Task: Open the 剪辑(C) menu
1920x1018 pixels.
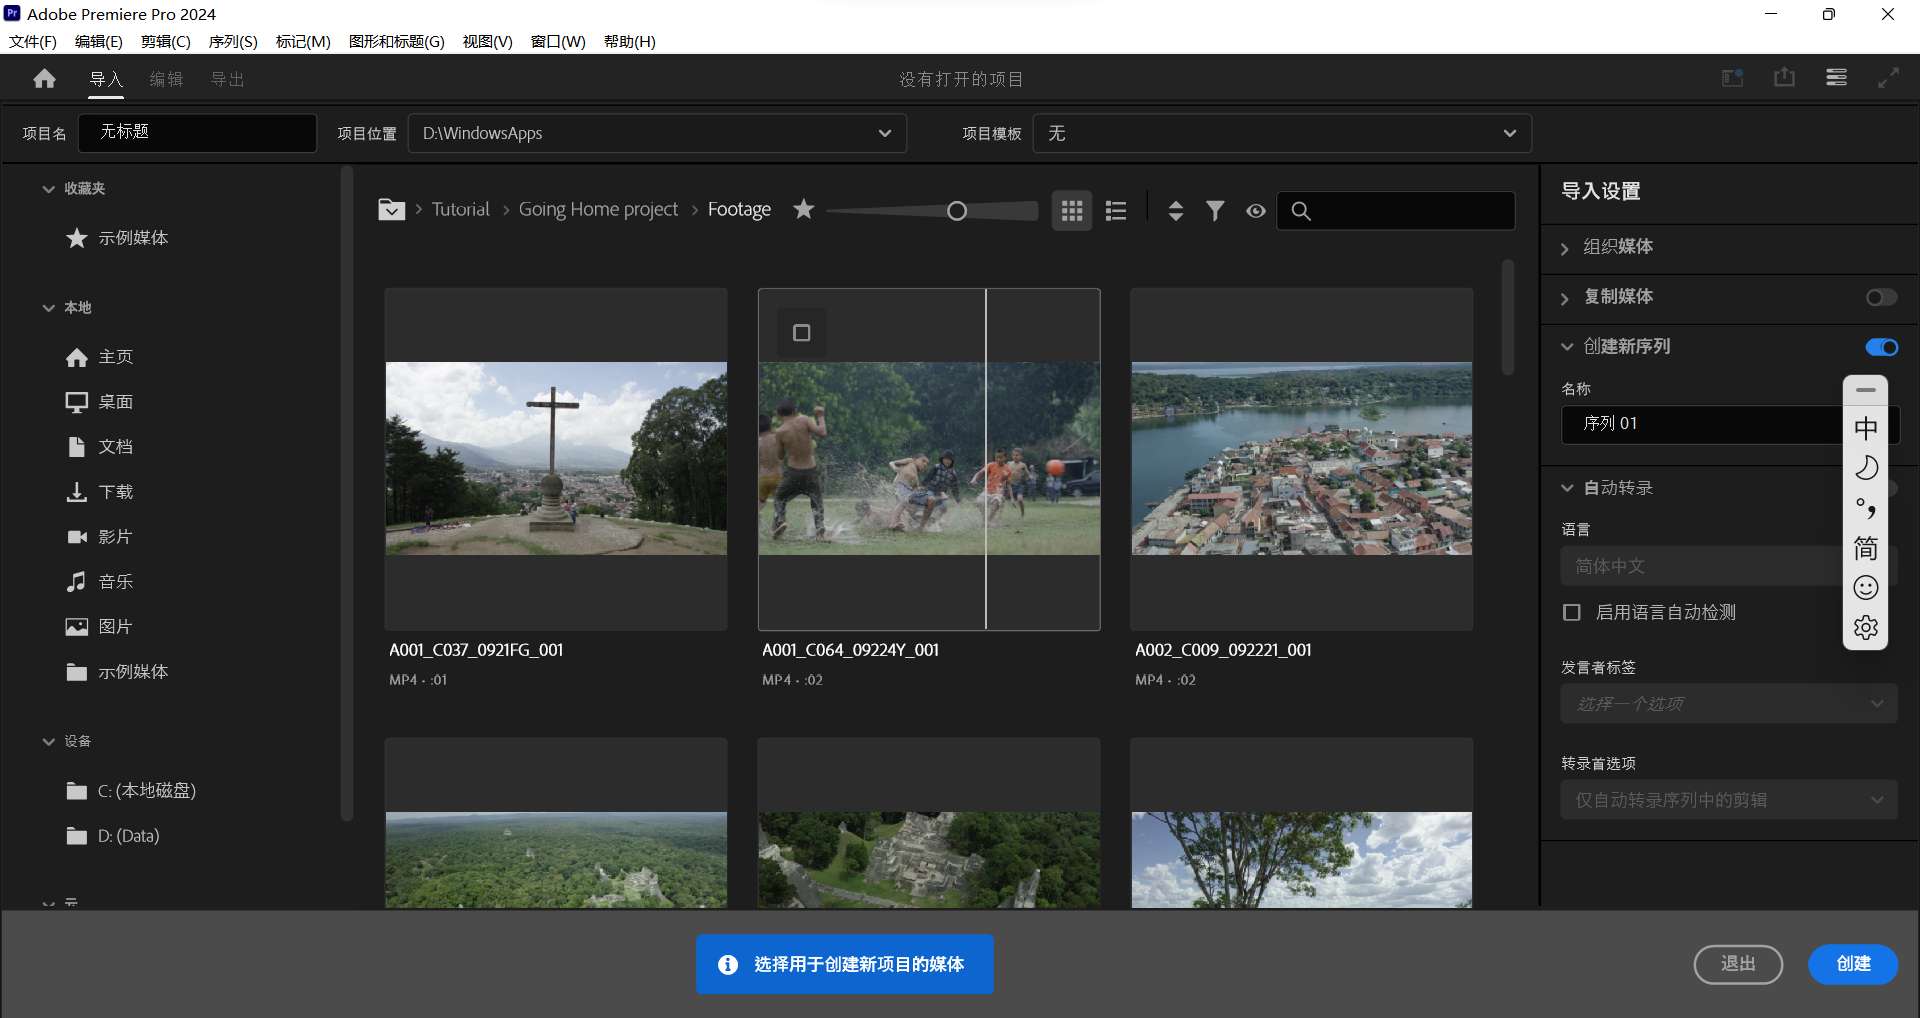Action: point(165,41)
